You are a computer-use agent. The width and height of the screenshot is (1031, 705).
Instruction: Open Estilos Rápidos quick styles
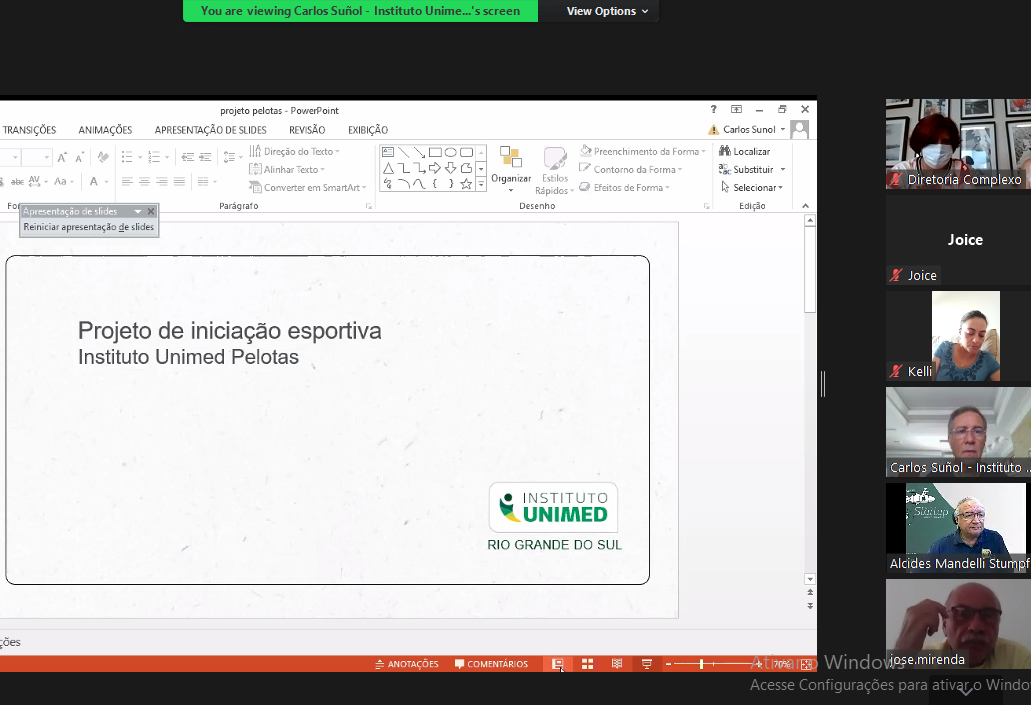(x=555, y=171)
